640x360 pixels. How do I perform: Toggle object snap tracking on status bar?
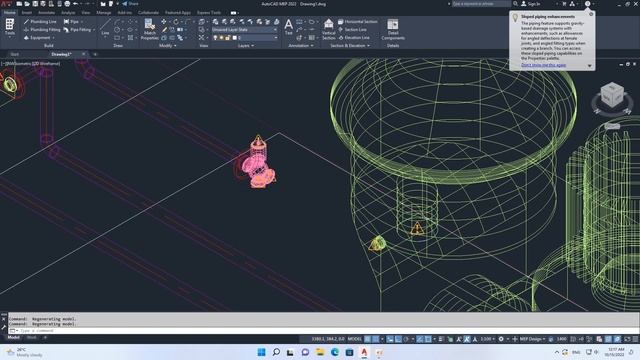420,339
